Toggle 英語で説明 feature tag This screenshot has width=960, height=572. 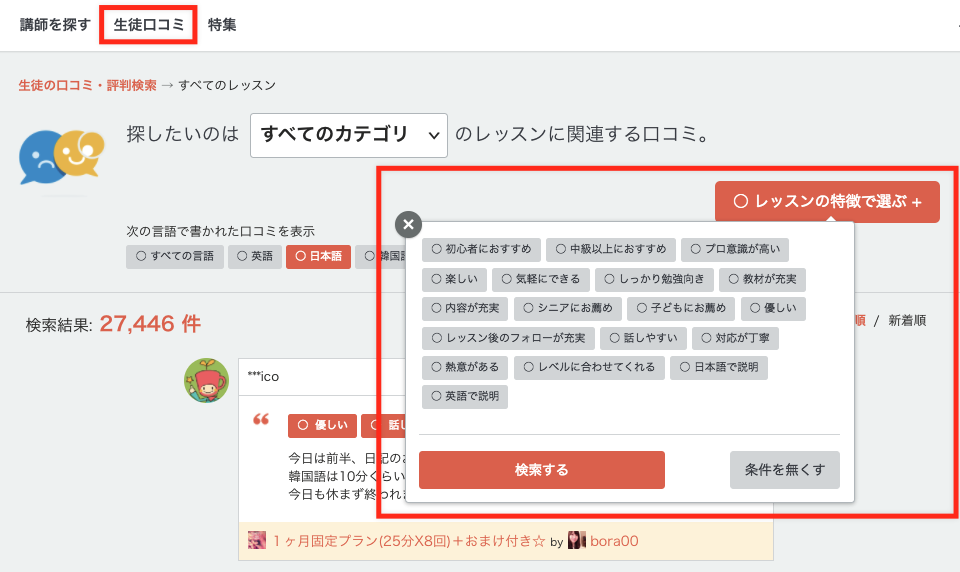click(x=465, y=397)
